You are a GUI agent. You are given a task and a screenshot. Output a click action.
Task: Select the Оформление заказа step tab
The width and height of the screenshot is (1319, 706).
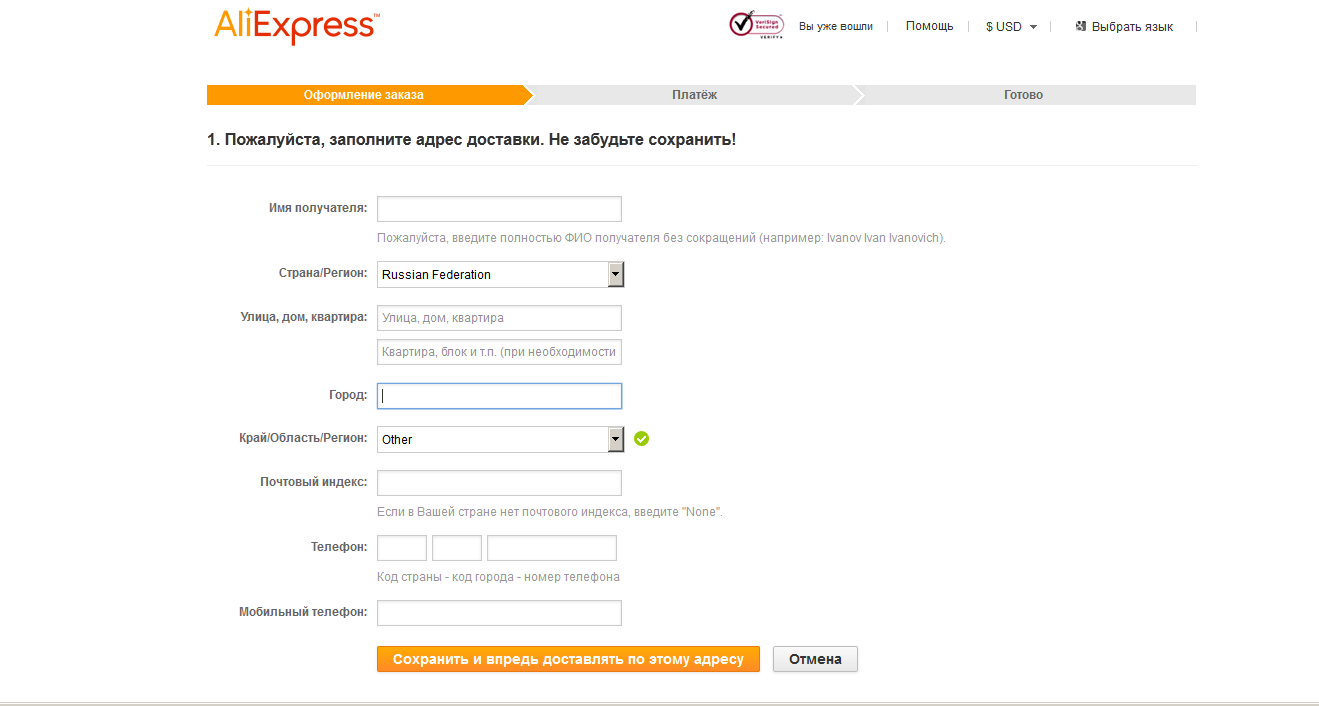tap(364, 95)
